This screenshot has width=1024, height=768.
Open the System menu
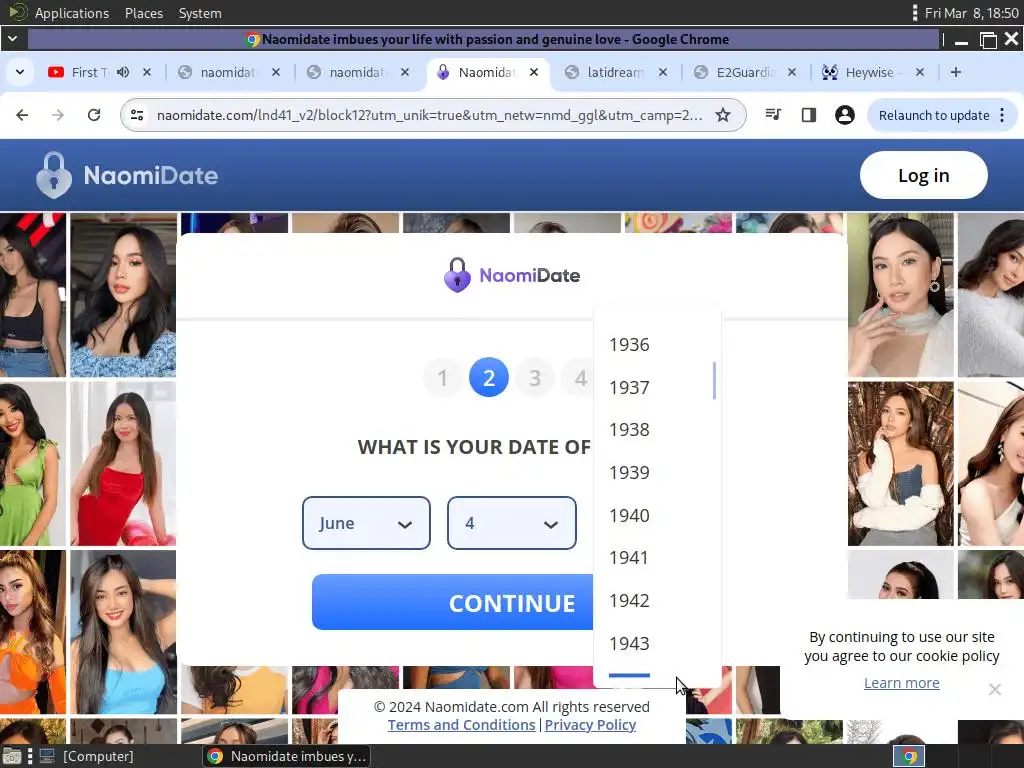[x=200, y=13]
